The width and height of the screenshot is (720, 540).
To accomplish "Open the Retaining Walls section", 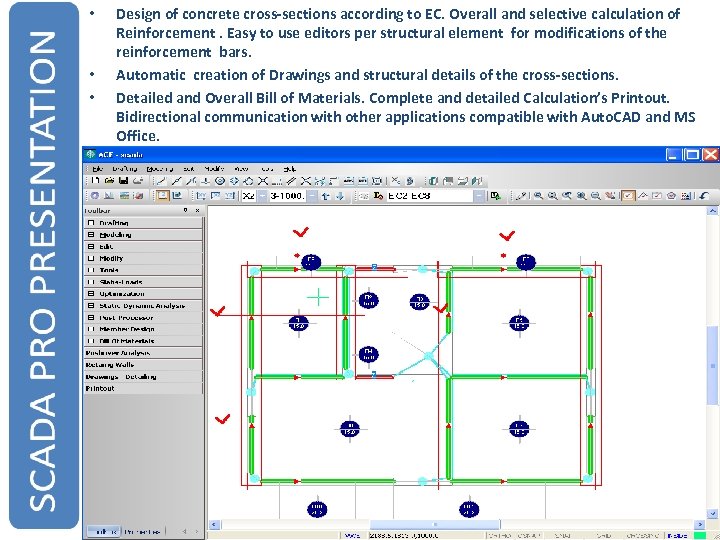I will point(143,365).
